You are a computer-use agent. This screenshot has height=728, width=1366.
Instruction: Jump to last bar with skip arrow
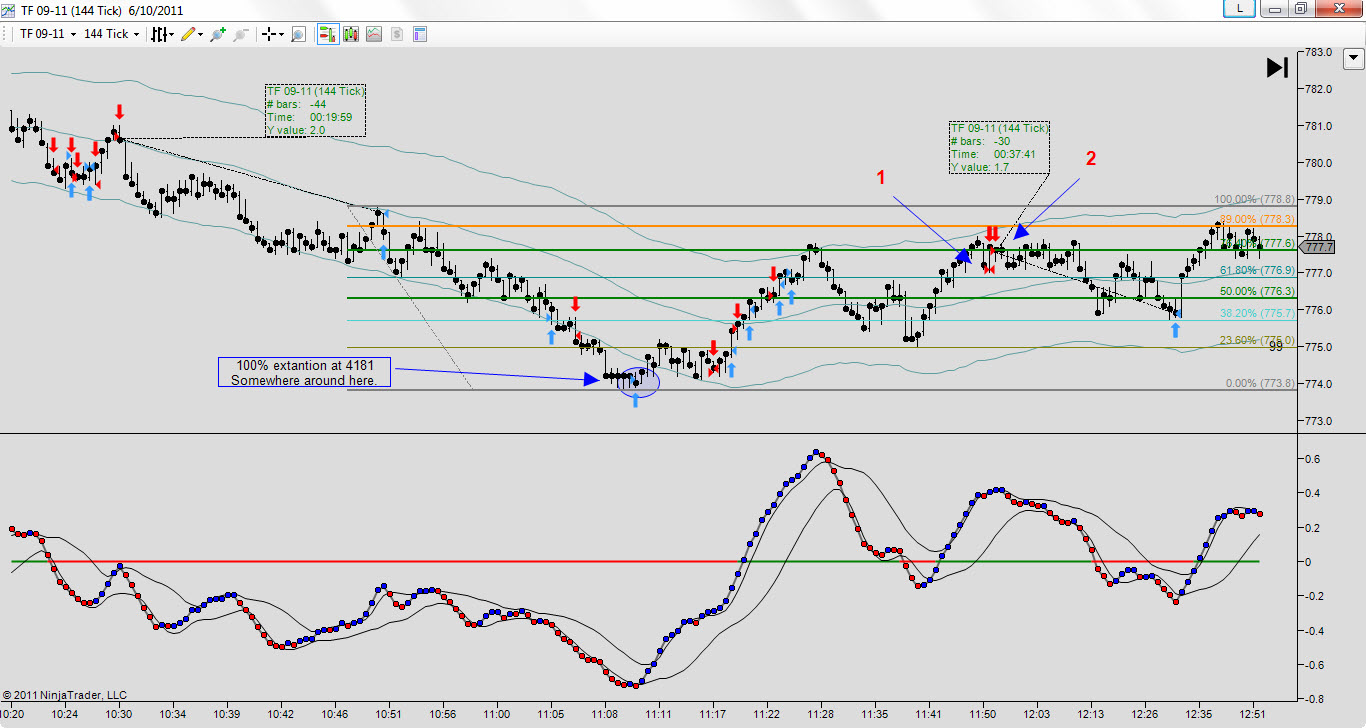[x=1277, y=67]
